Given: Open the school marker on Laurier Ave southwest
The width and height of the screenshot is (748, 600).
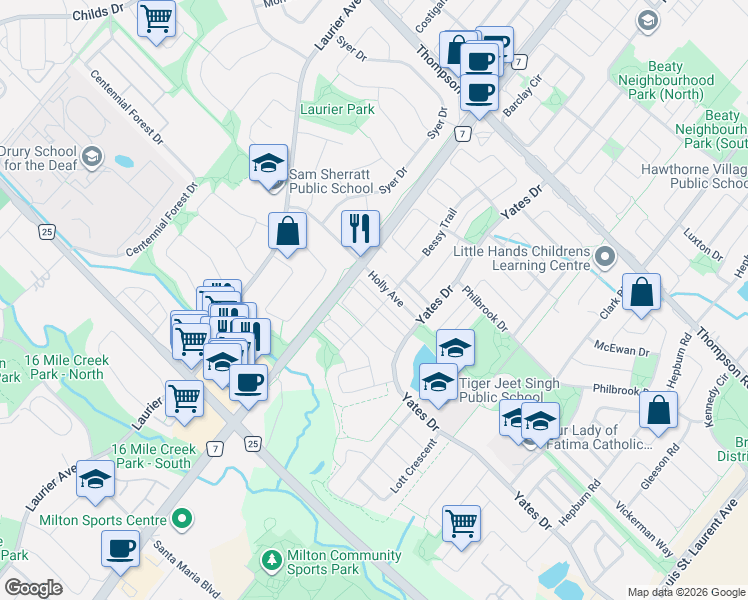Looking at the screenshot, I should 95,480.
